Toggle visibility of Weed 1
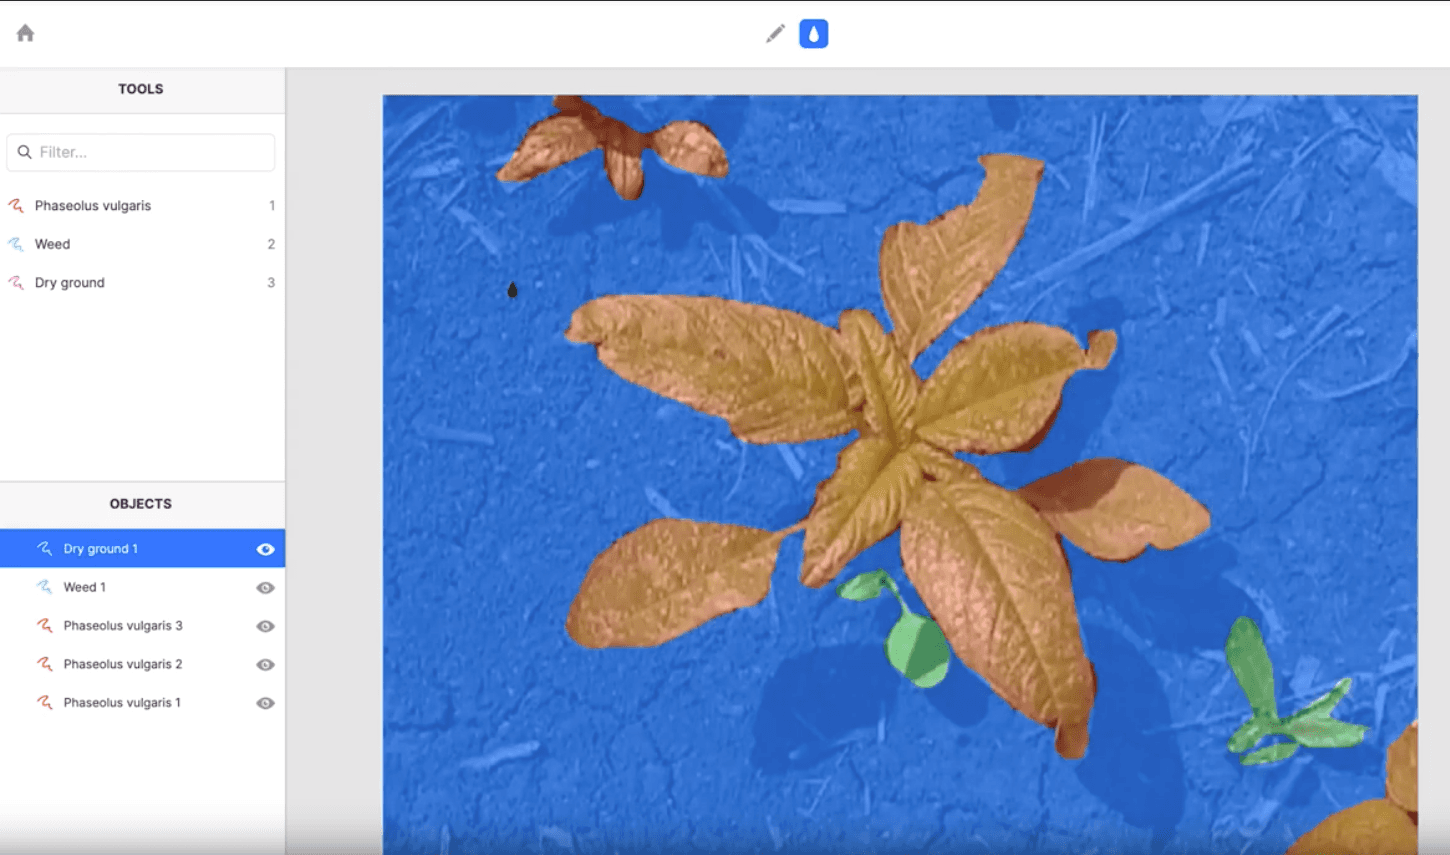Screen dimensions: 1450x855 (x=265, y=588)
